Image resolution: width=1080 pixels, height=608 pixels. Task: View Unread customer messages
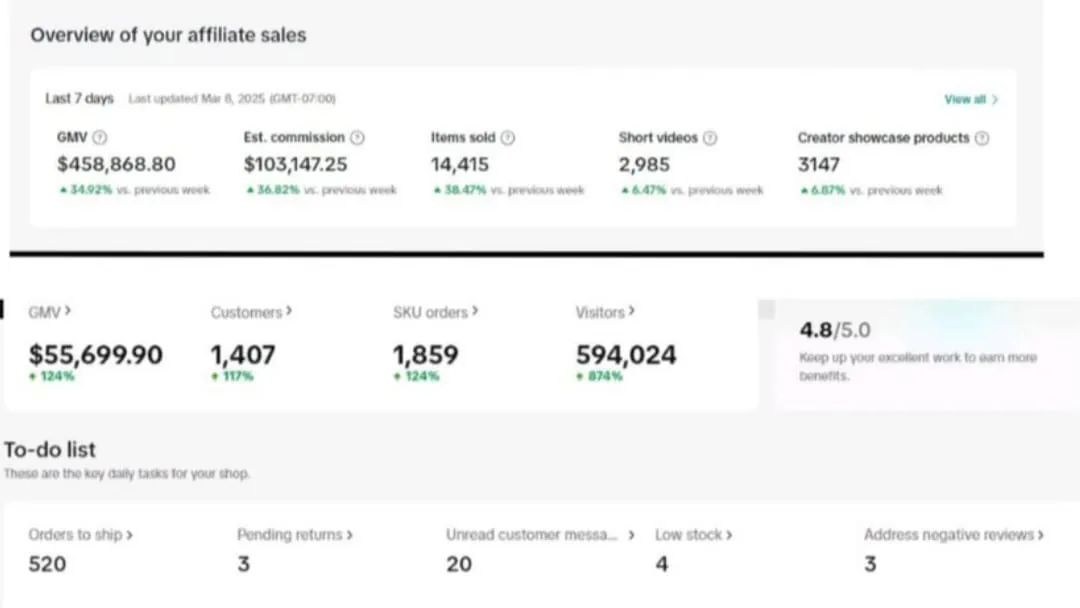point(540,535)
